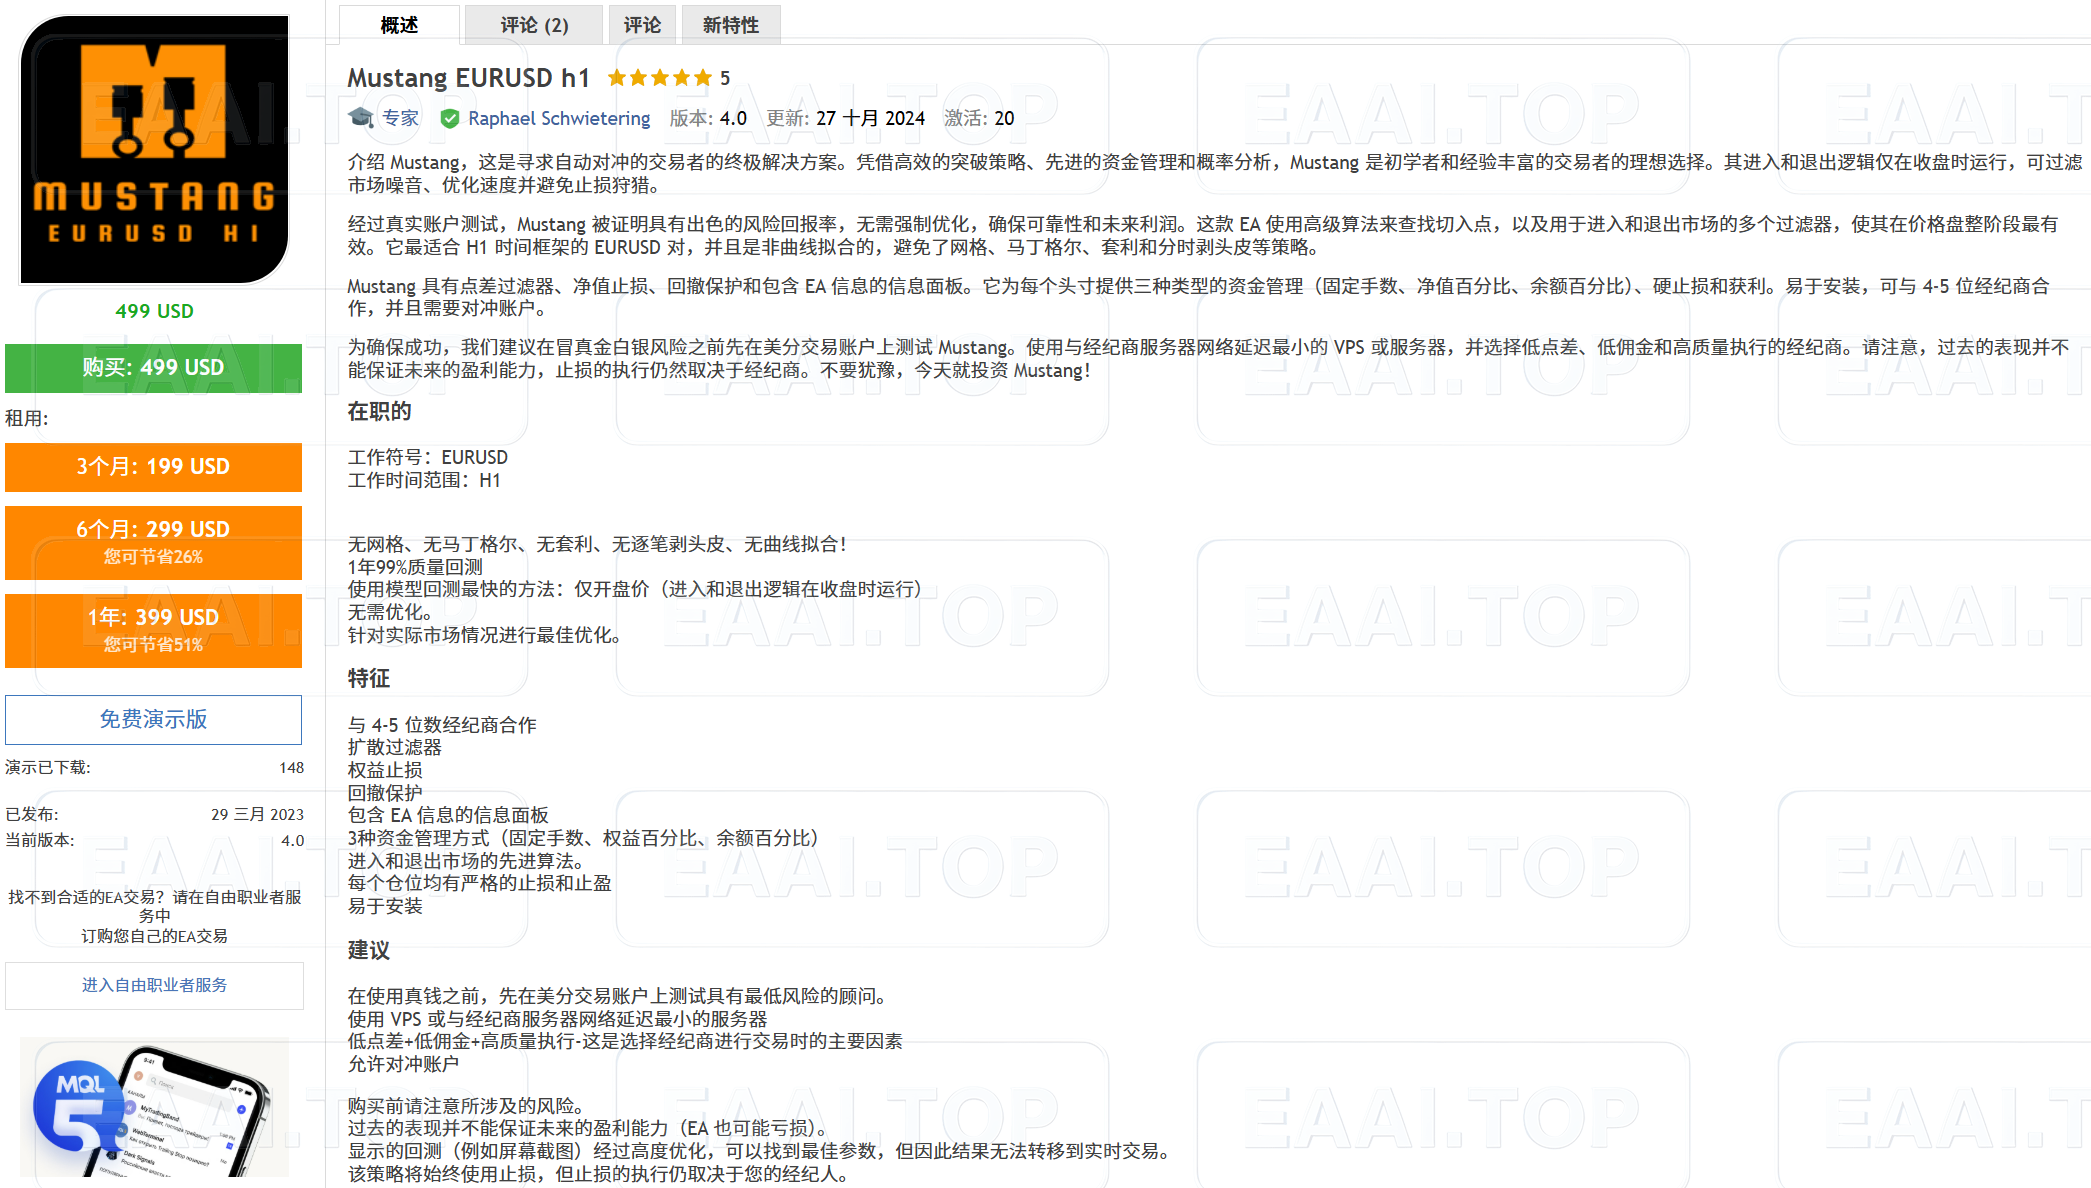Click the Raphael Schwietering seller link
The image size is (2091, 1188).
[559, 117]
